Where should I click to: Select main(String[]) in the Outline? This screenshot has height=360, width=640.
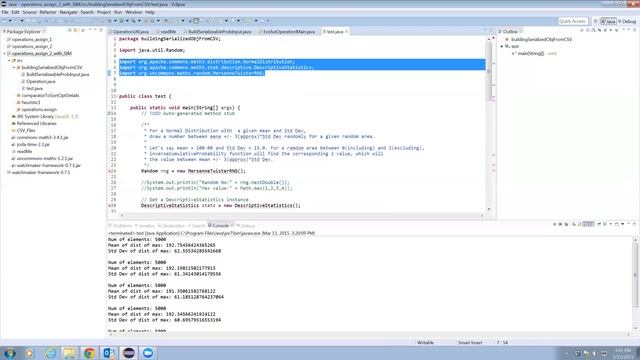pos(531,53)
